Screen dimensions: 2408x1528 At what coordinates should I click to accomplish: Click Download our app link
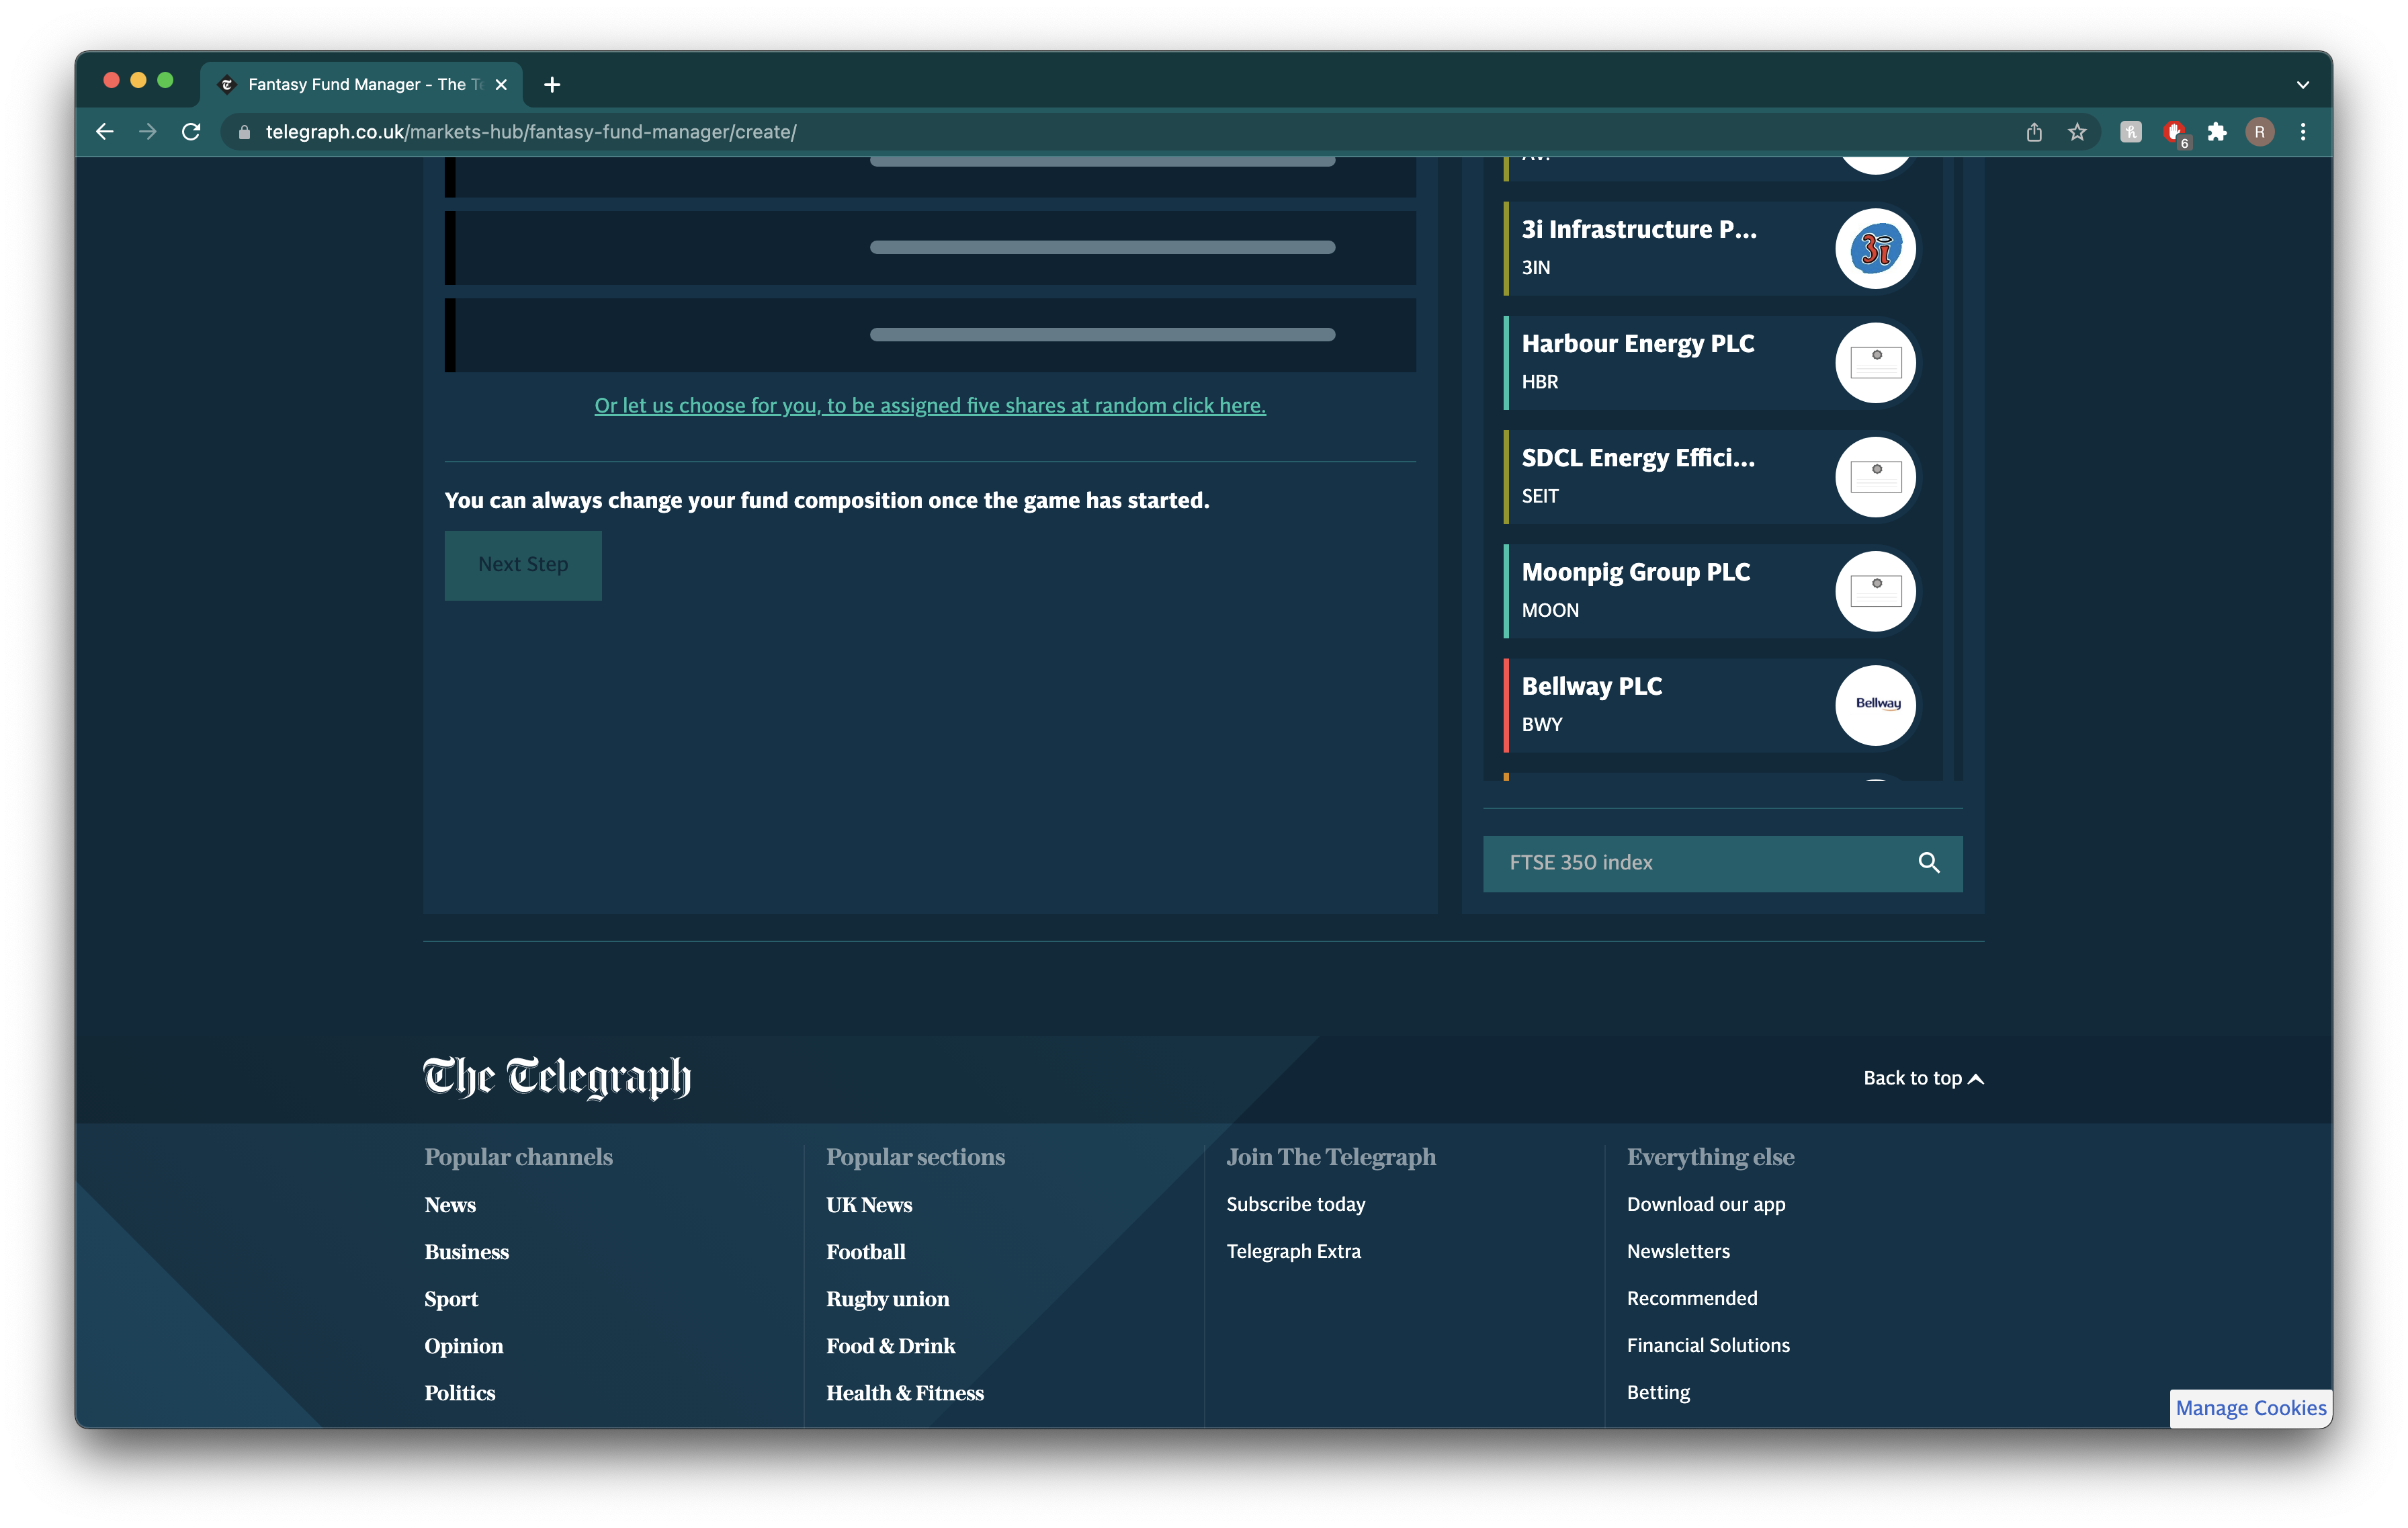coord(1706,1204)
